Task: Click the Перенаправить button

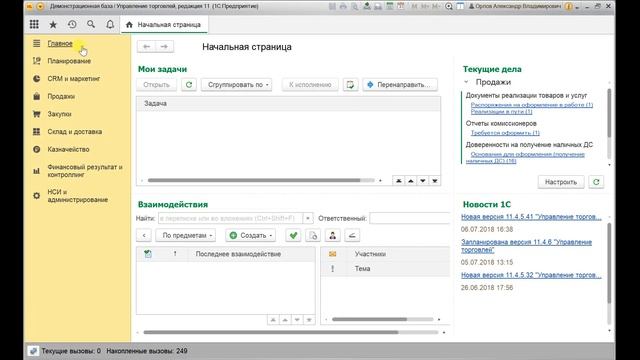Action: (x=400, y=84)
